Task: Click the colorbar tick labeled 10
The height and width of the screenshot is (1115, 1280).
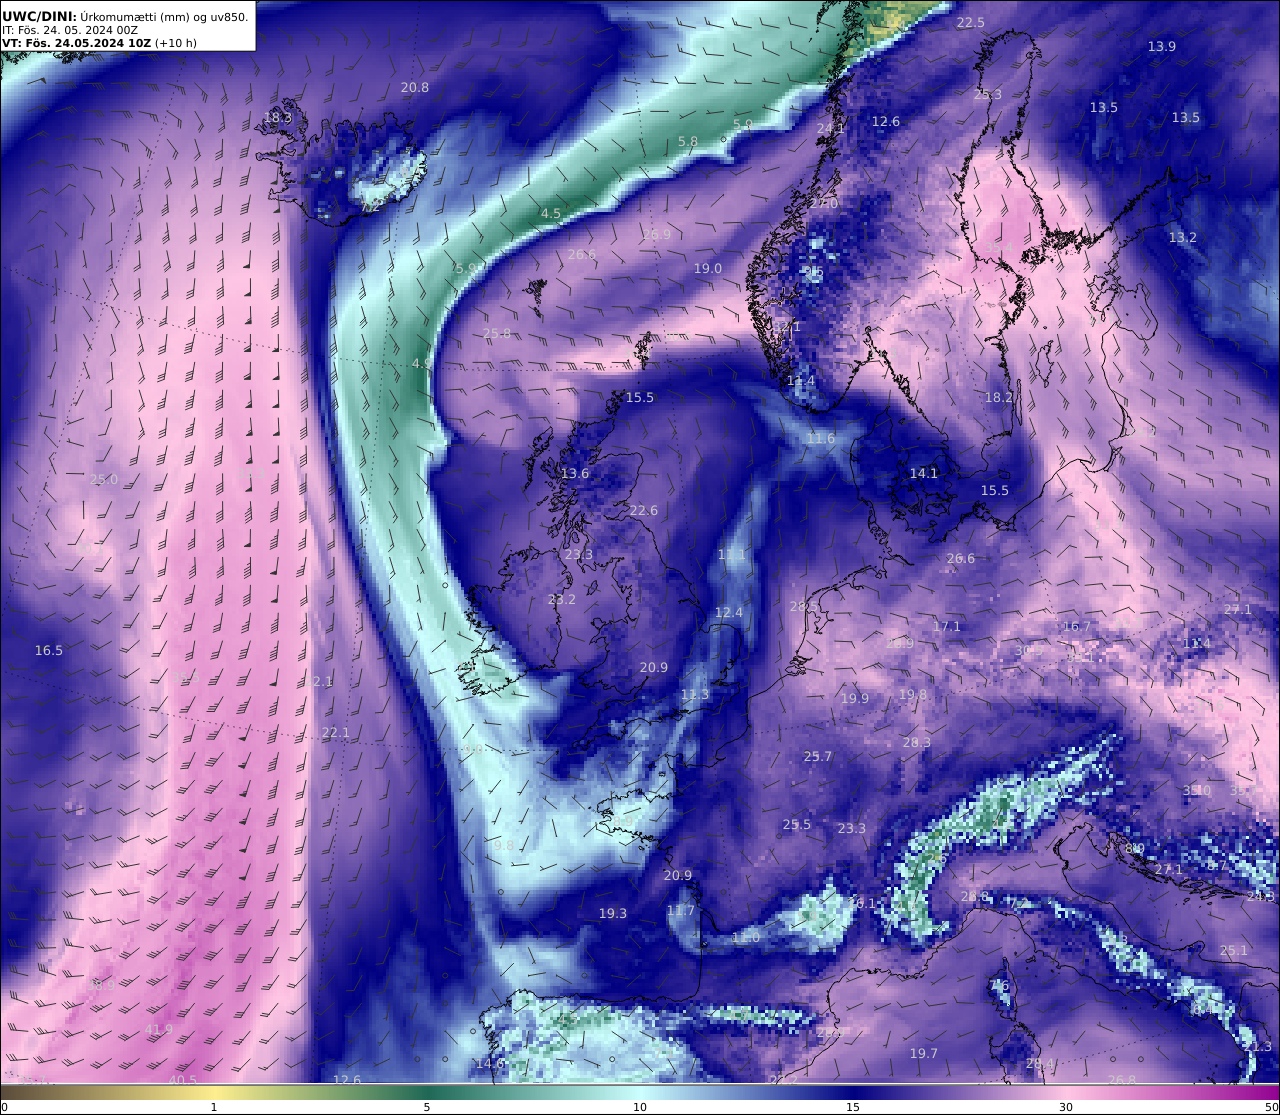Action: click(x=640, y=1107)
